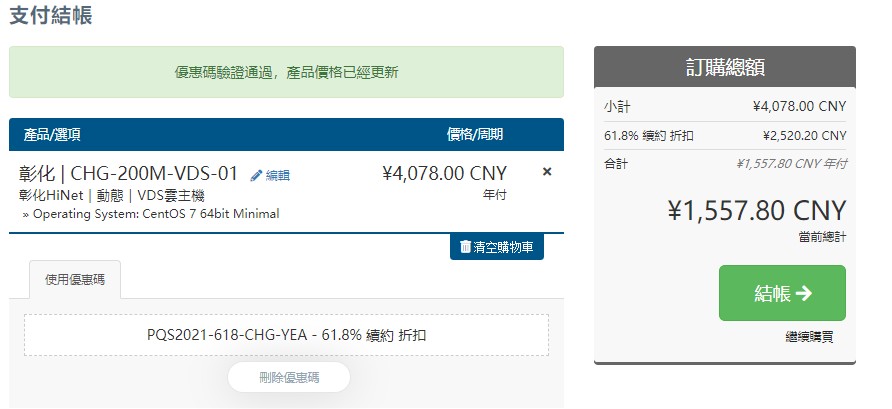Click the green 優惠碼驗證通過 success banner
The image size is (892, 409).
[x=286, y=72]
